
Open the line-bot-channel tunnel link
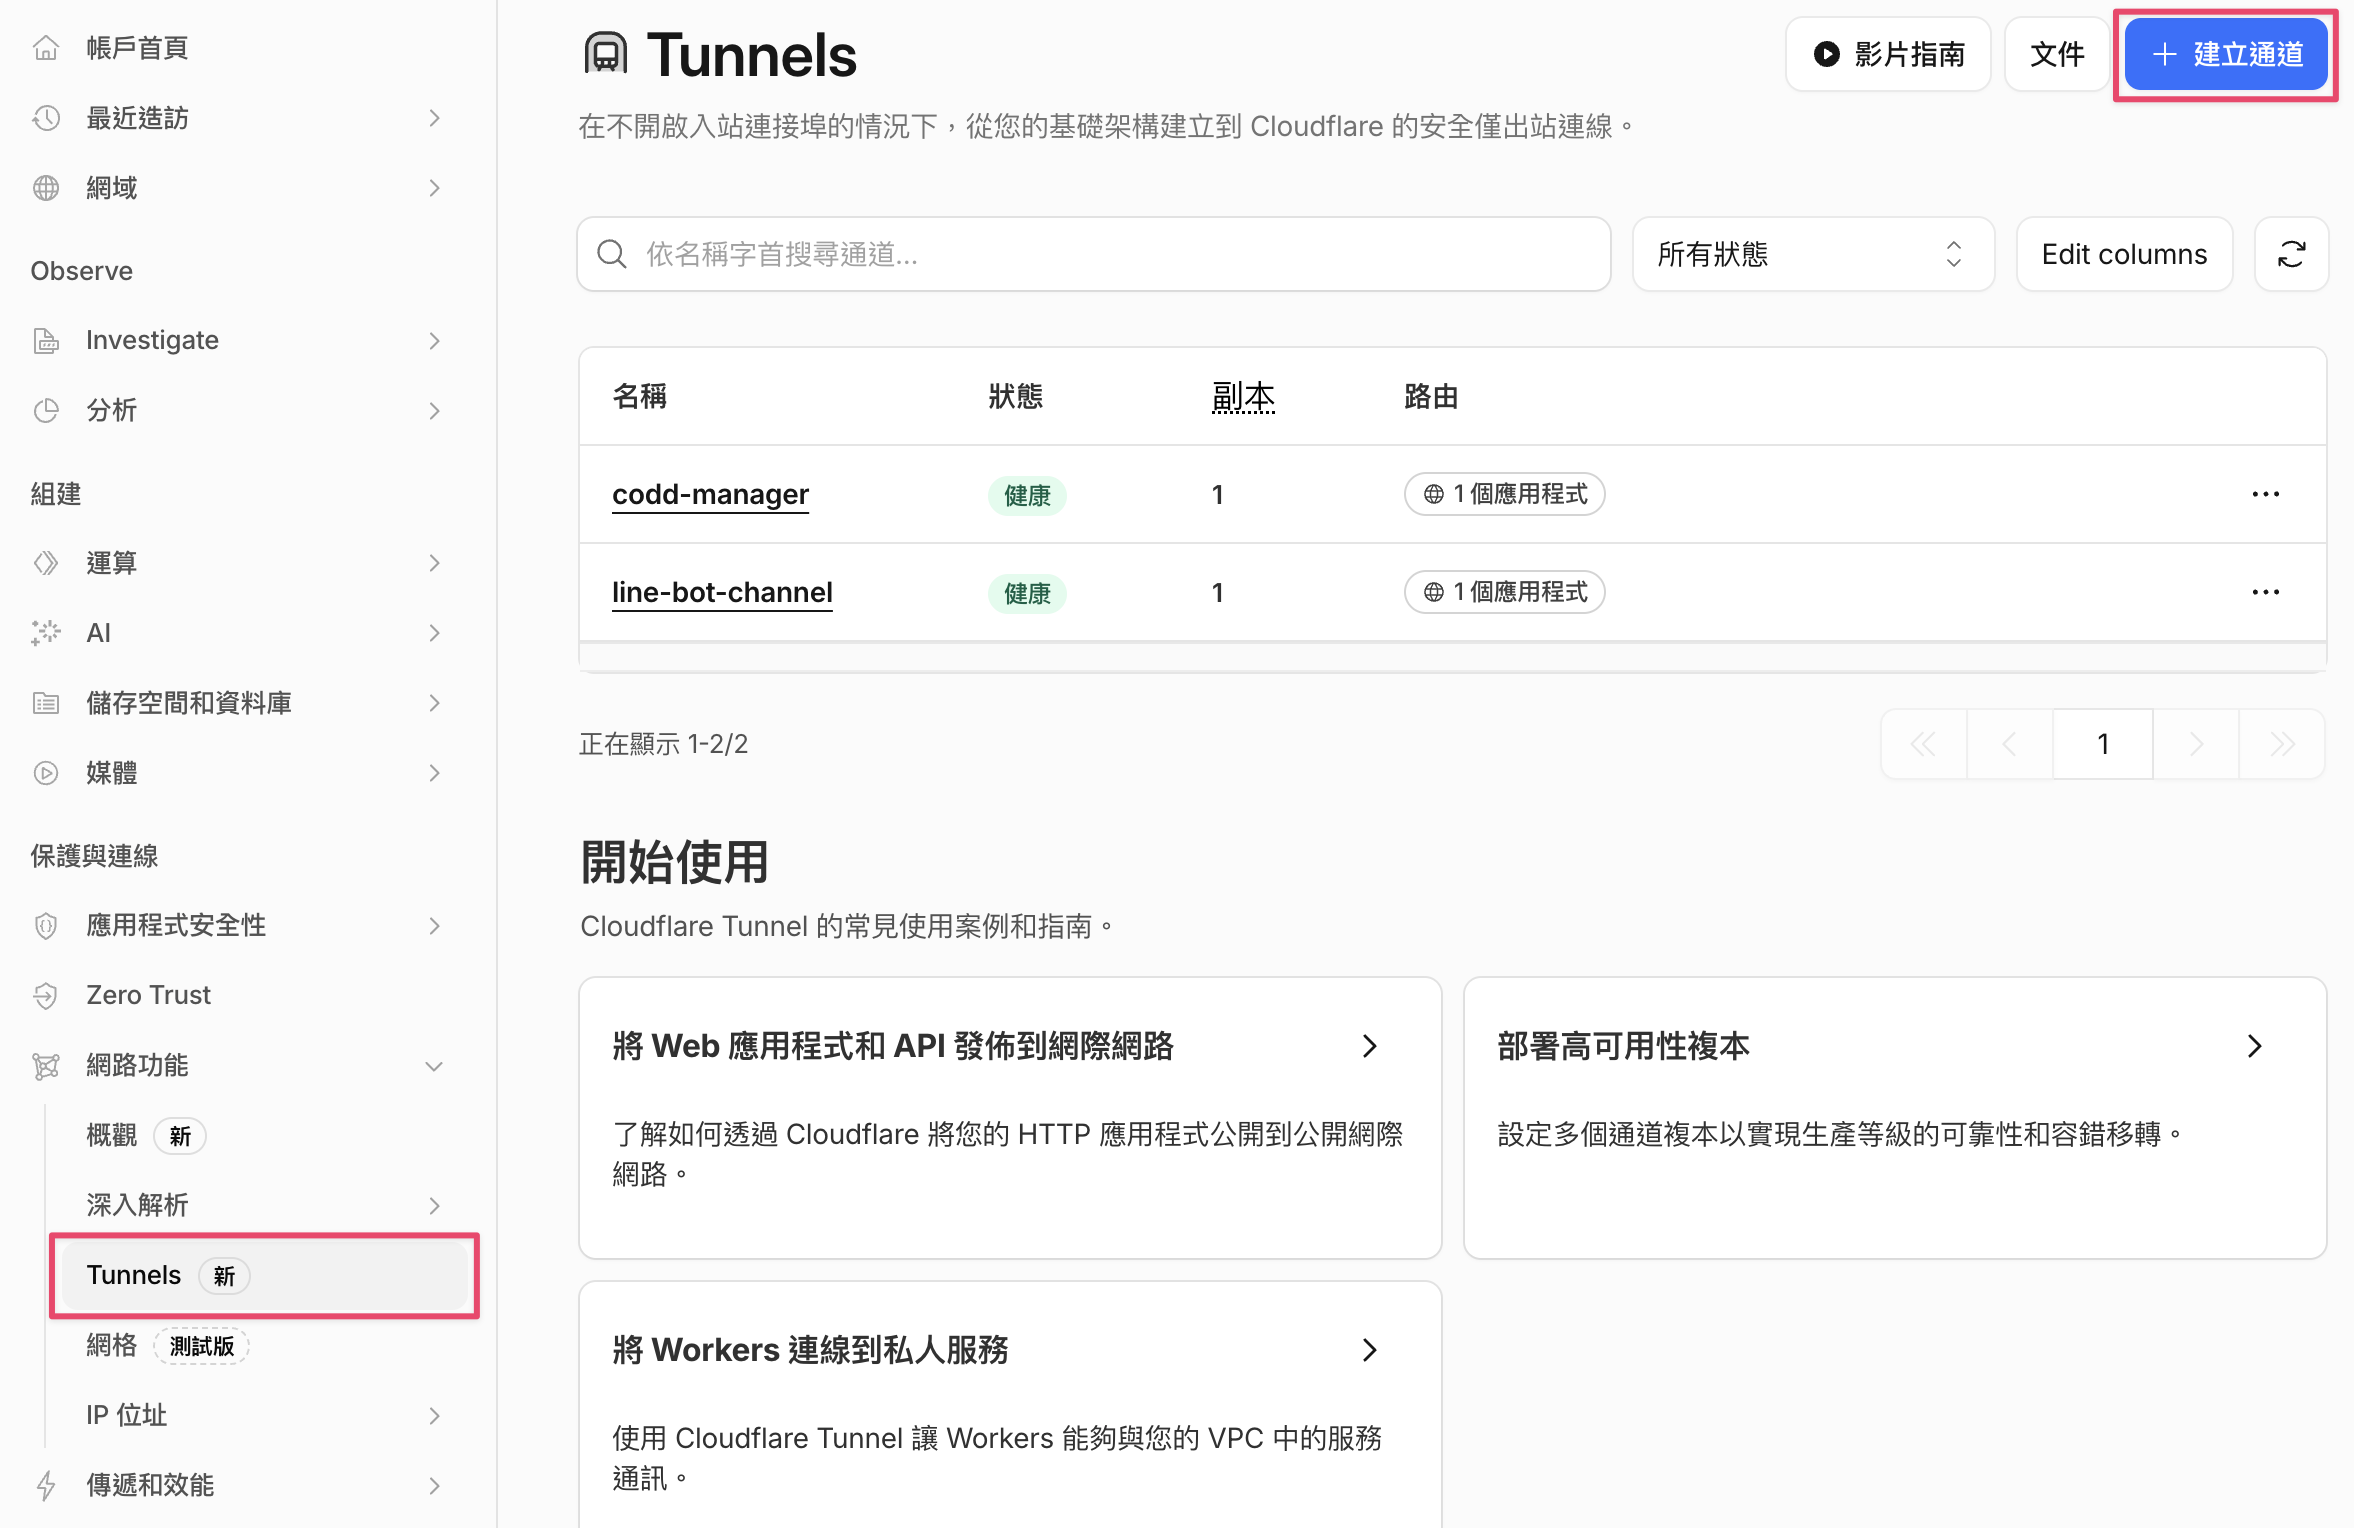point(722,592)
